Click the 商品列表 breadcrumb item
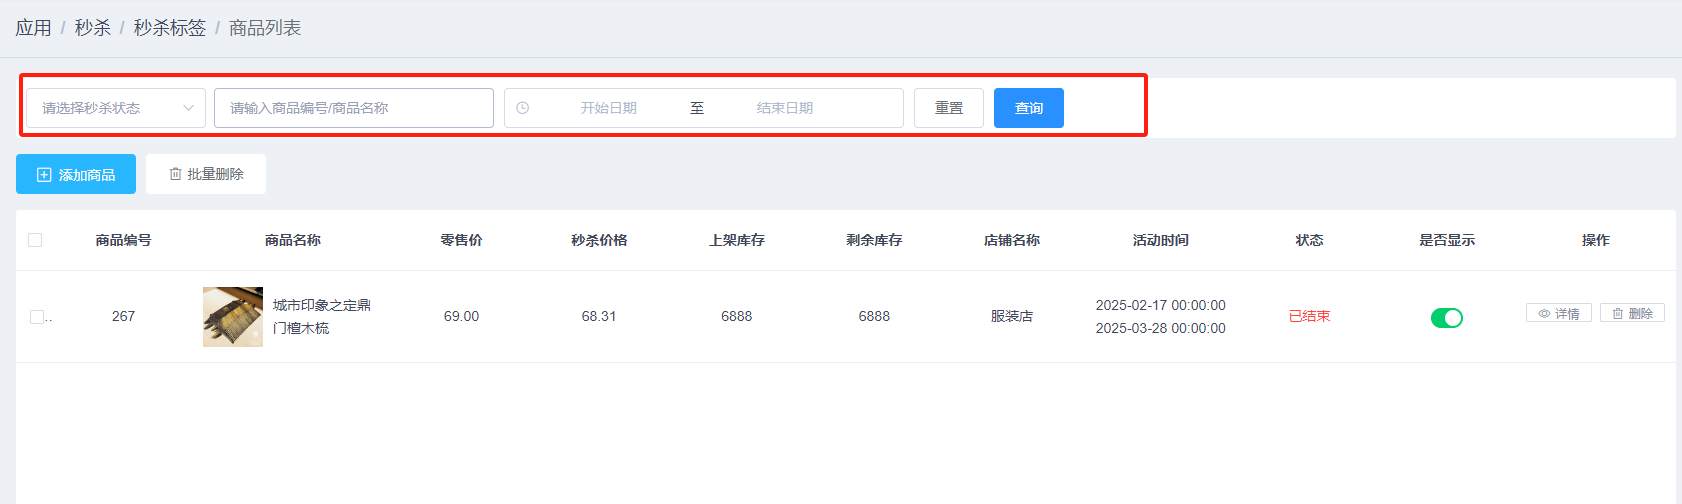Viewport: 1682px width, 504px height. [265, 28]
